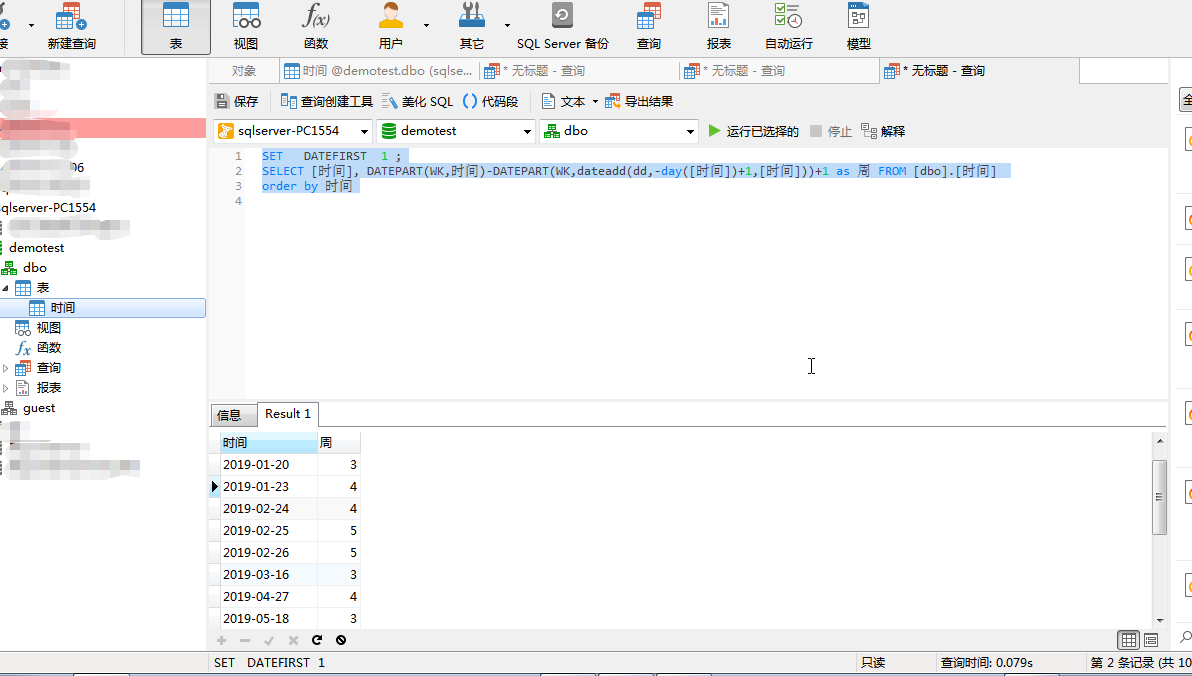Expand the 查询 node in the tree
The width and height of the screenshot is (1192, 676).
point(6,368)
